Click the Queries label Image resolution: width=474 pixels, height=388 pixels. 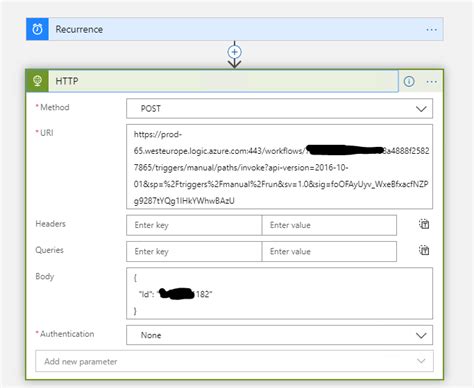coord(49,250)
